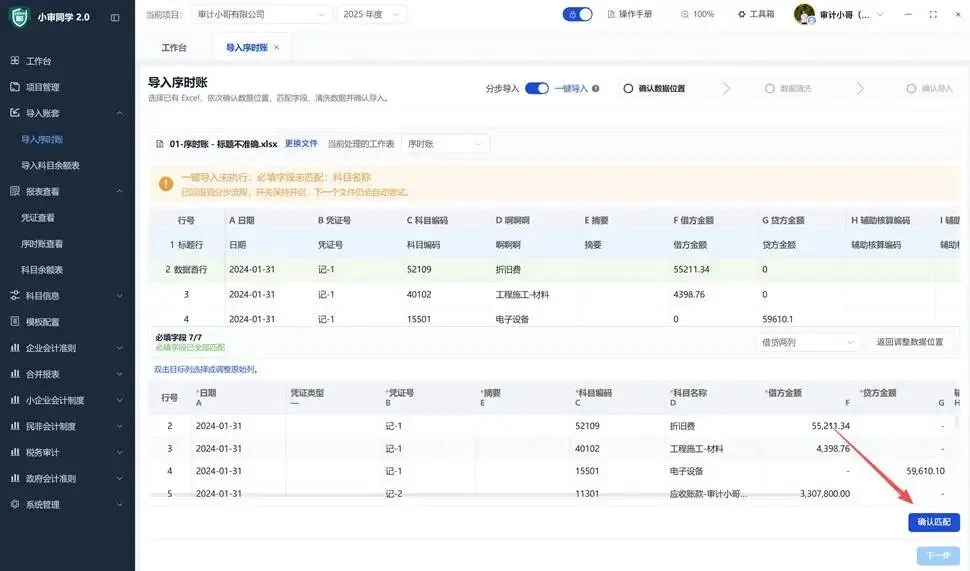The height and width of the screenshot is (571, 970).
Task: Collapse sidebar with panel icon
Action: [x=115, y=17]
